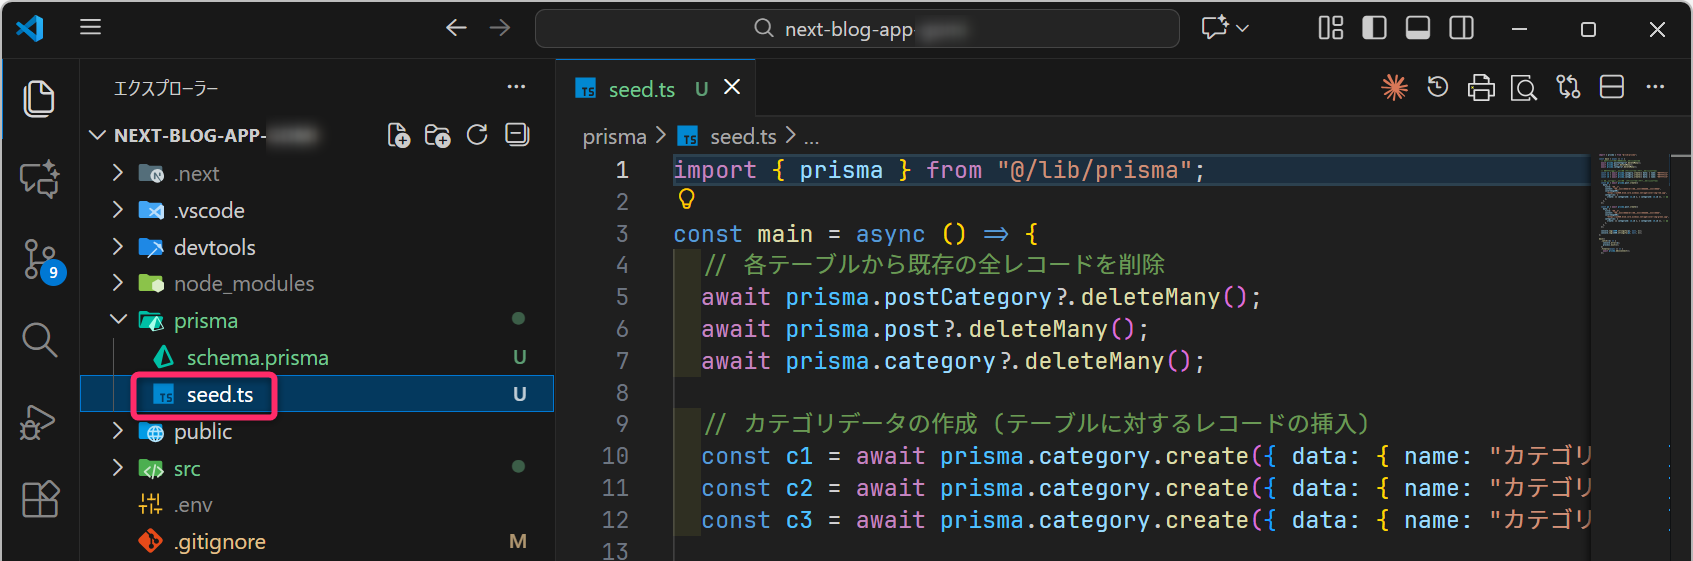The width and height of the screenshot is (1693, 561).
Task: Click the prisma breadcrumb segment
Action: 614,136
